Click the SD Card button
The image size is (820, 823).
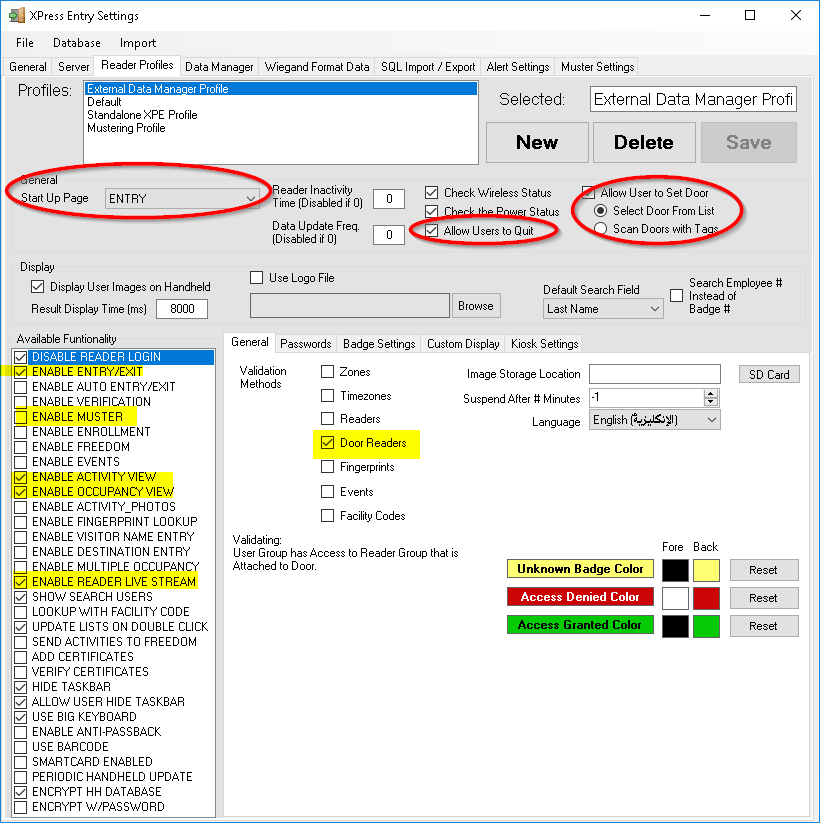click(x=769, y=374)
